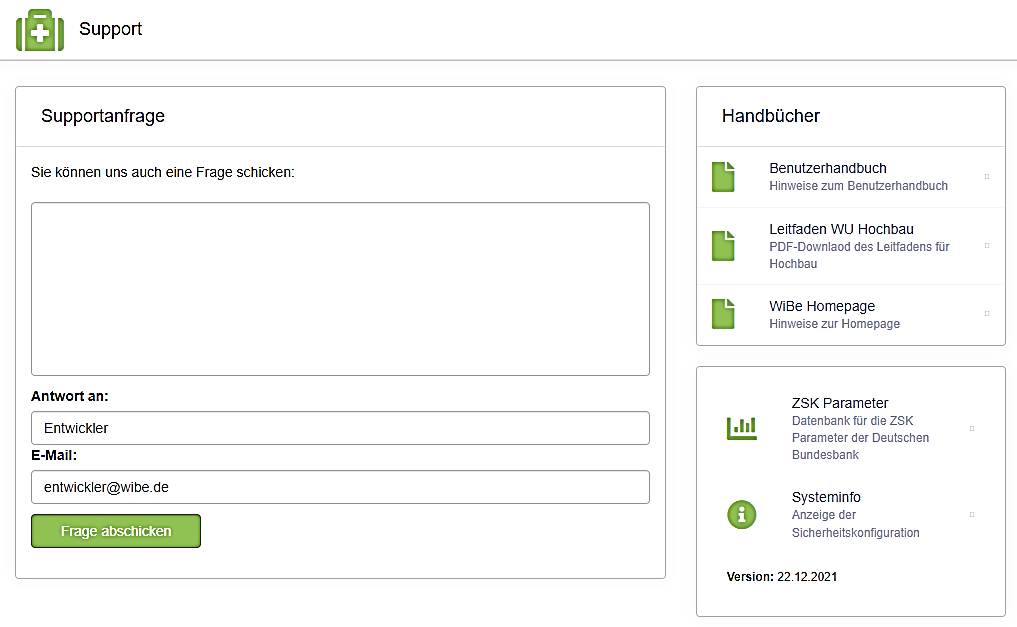The width and height of the screenshot is (1017, 627).
Task: Click the Antwort an name field
Action: [340, 428]
